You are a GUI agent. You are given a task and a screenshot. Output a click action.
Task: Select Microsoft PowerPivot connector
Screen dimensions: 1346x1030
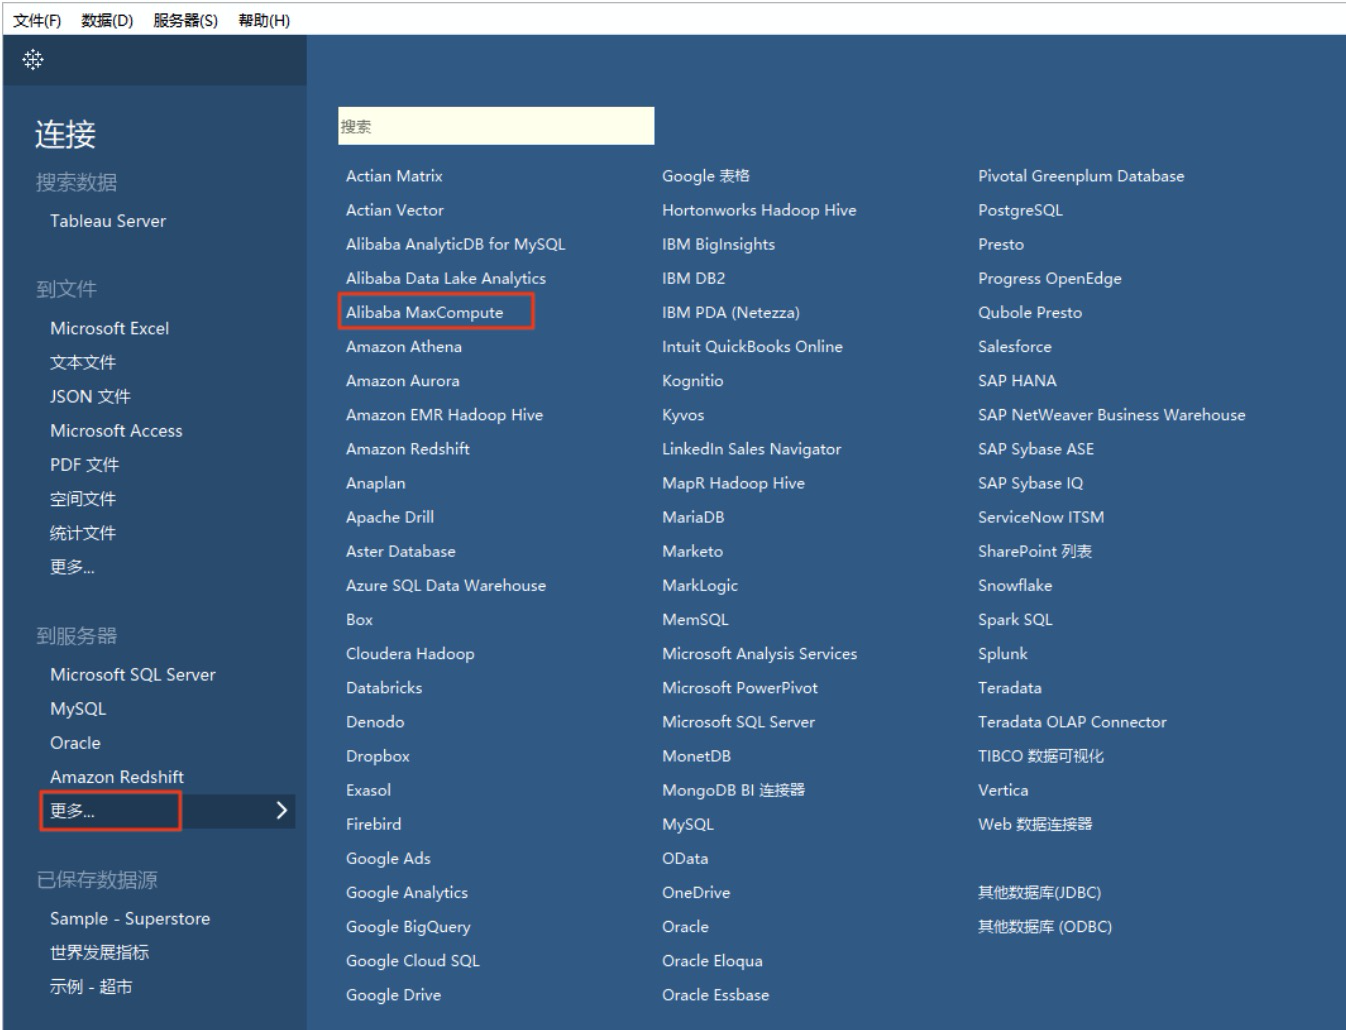[x=740, y=687]
